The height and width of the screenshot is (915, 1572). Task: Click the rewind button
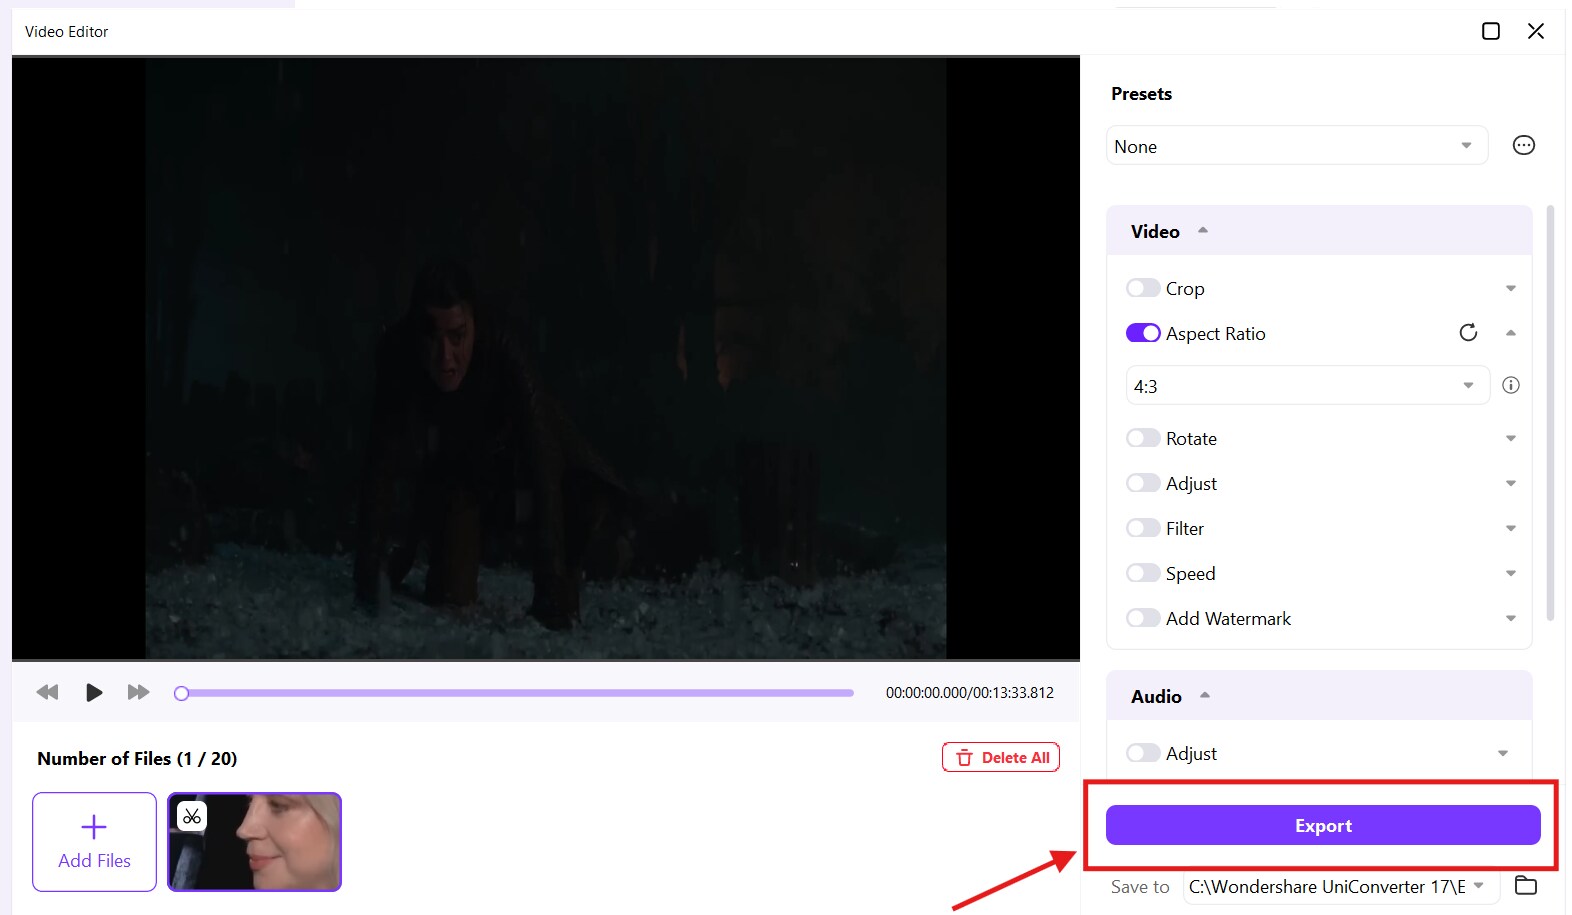tap(47, 692)
